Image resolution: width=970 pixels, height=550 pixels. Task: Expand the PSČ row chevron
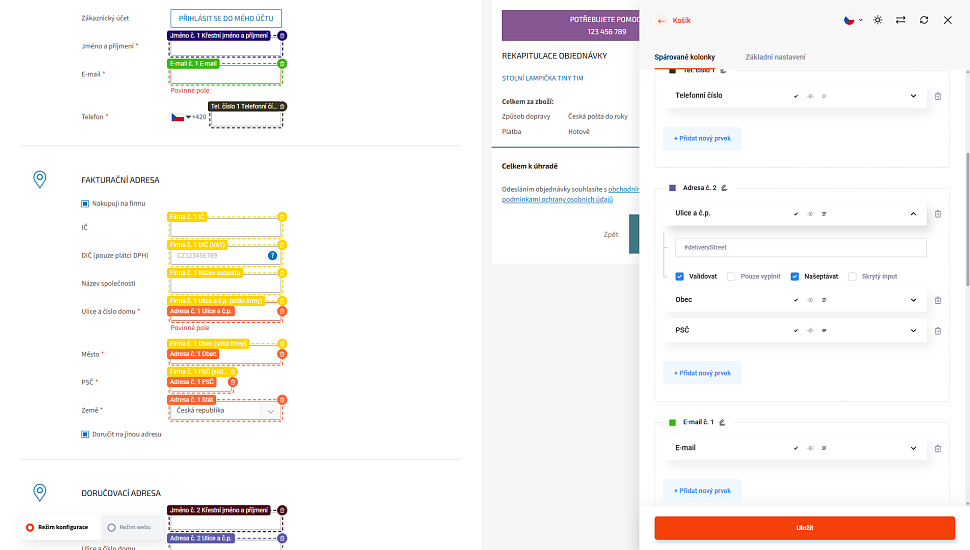pyautogui.click(x=913, y=330)
